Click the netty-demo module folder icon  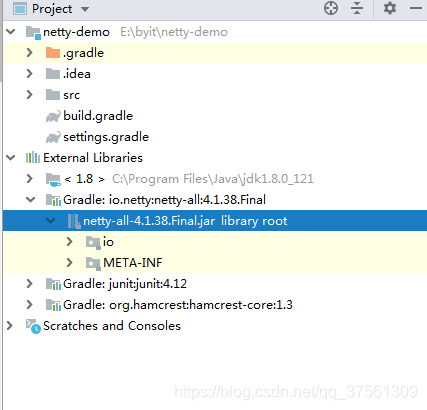[33, 32]
